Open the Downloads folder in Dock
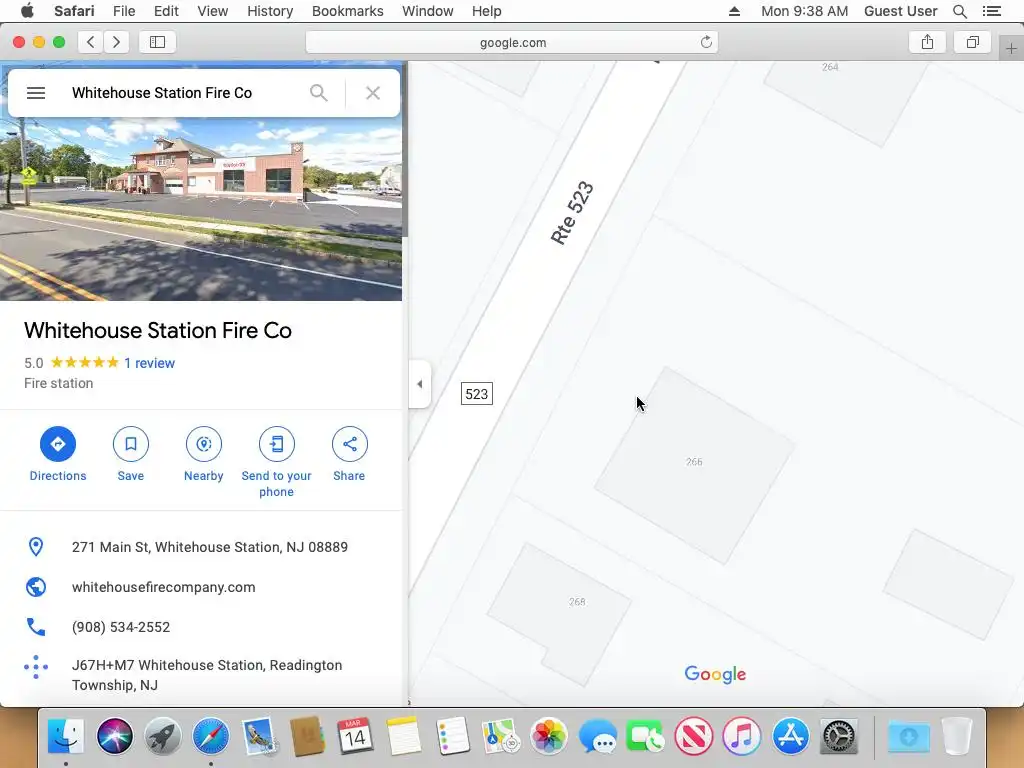The width and height of the screenshot is (1024, 768). (908, 736)
